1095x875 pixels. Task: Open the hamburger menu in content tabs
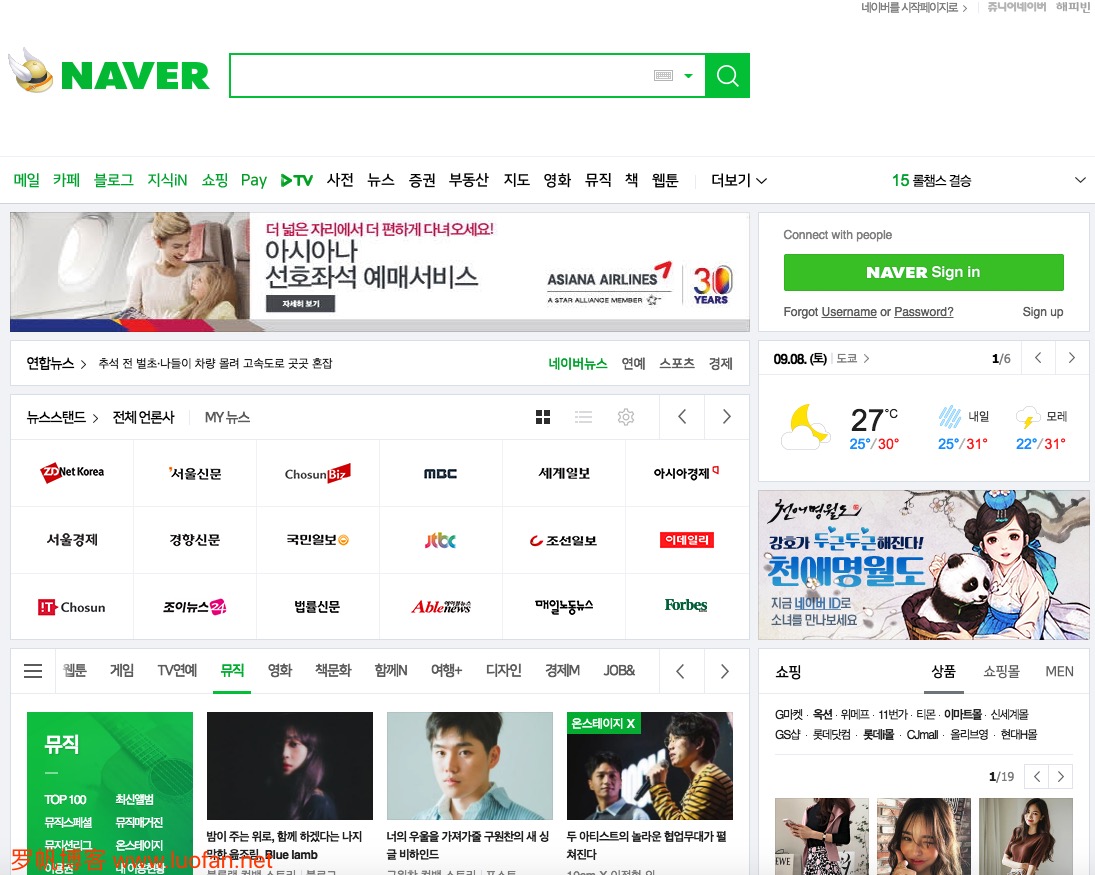pos(33,671)
